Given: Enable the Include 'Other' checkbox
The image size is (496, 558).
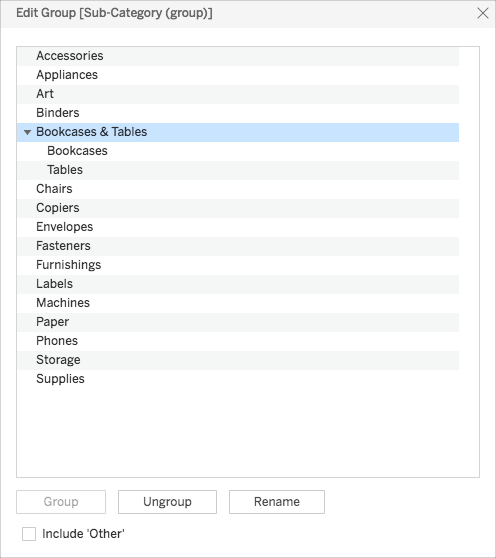Looking at the screenshot, I should [29, 534].
